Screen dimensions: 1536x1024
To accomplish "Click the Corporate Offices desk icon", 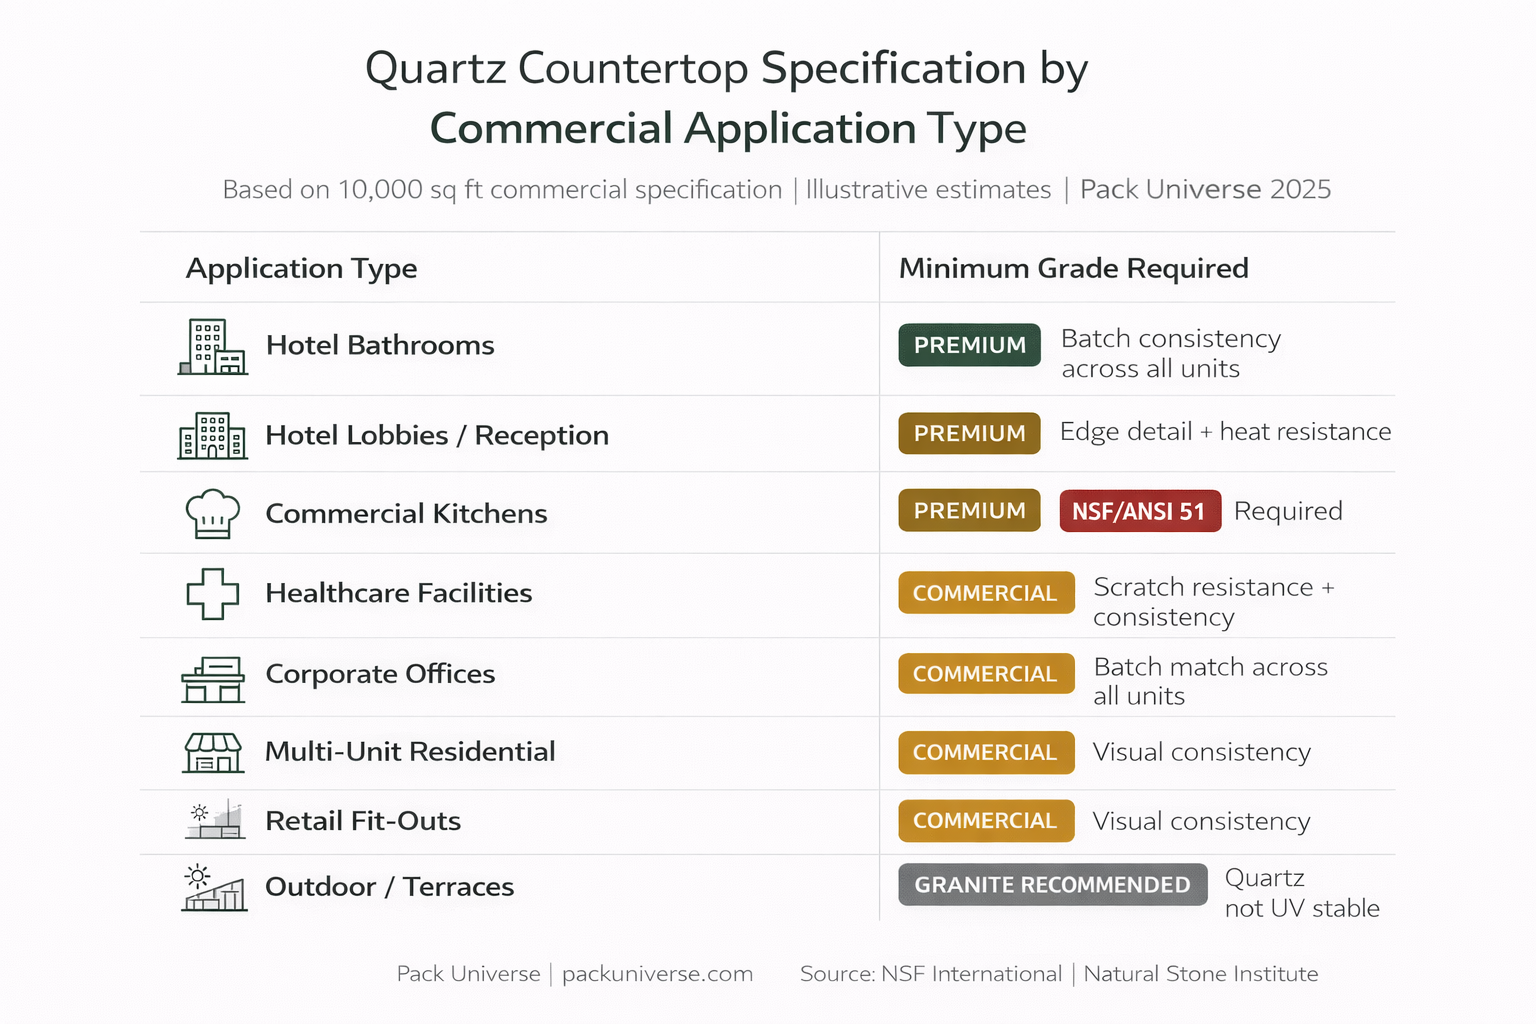I will 213,680.
